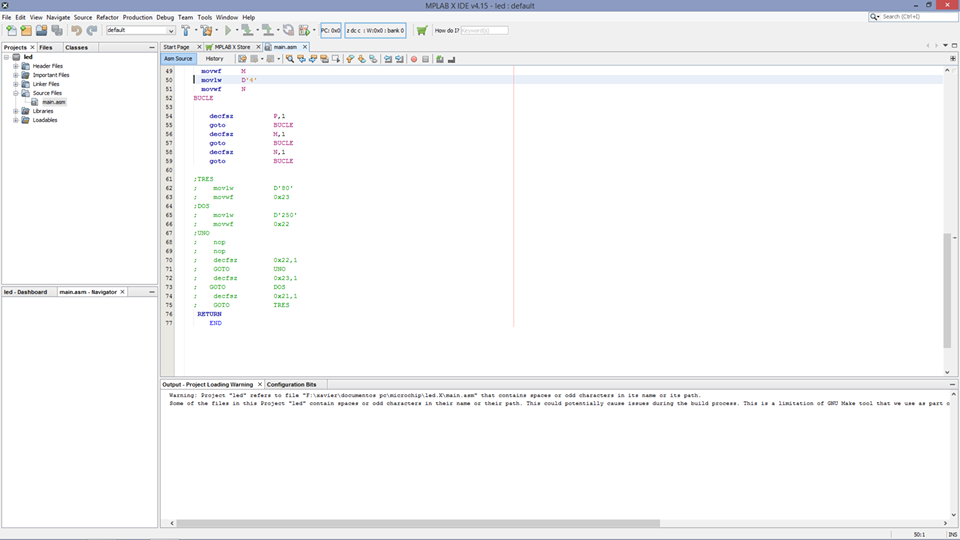This screenshot has width=960, height=540.
Task: Click the New File toolbar icon
Action: point(11,30)
